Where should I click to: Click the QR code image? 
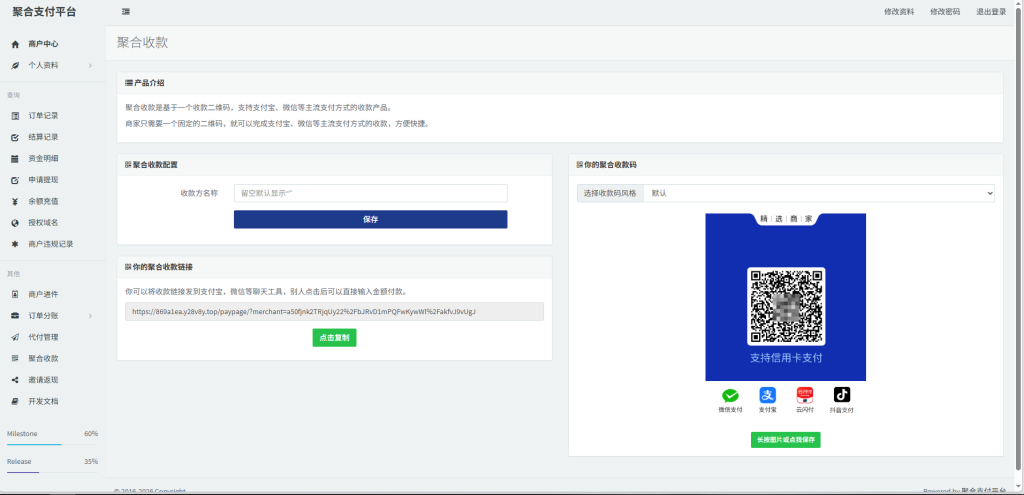(x=786, y=306)
